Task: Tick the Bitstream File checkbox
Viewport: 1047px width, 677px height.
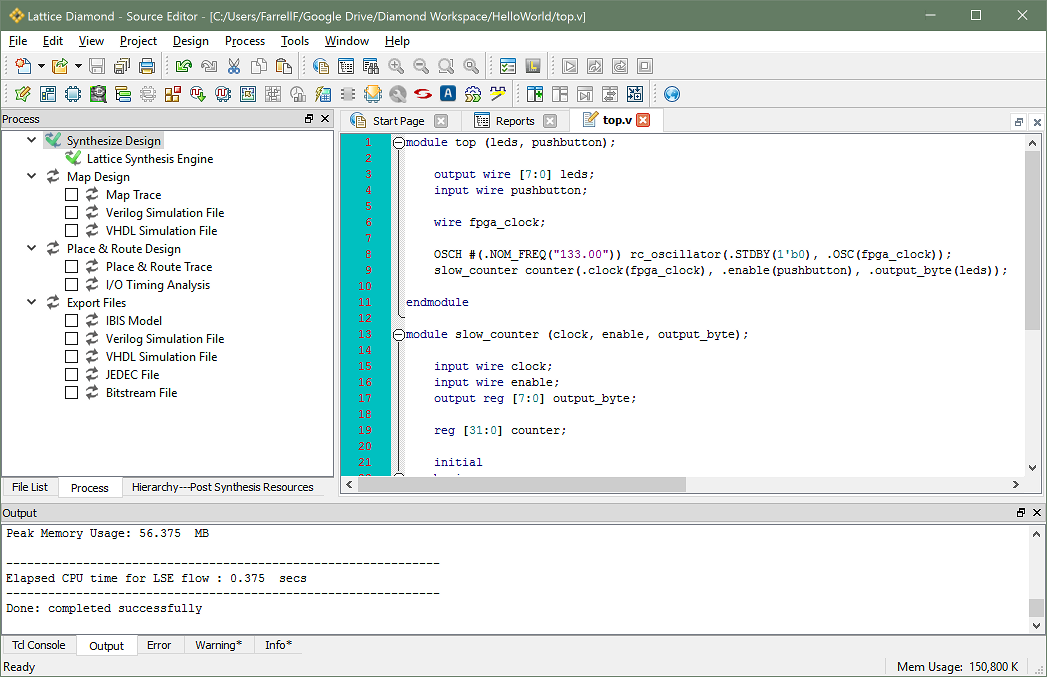Action: coord(71,393)
